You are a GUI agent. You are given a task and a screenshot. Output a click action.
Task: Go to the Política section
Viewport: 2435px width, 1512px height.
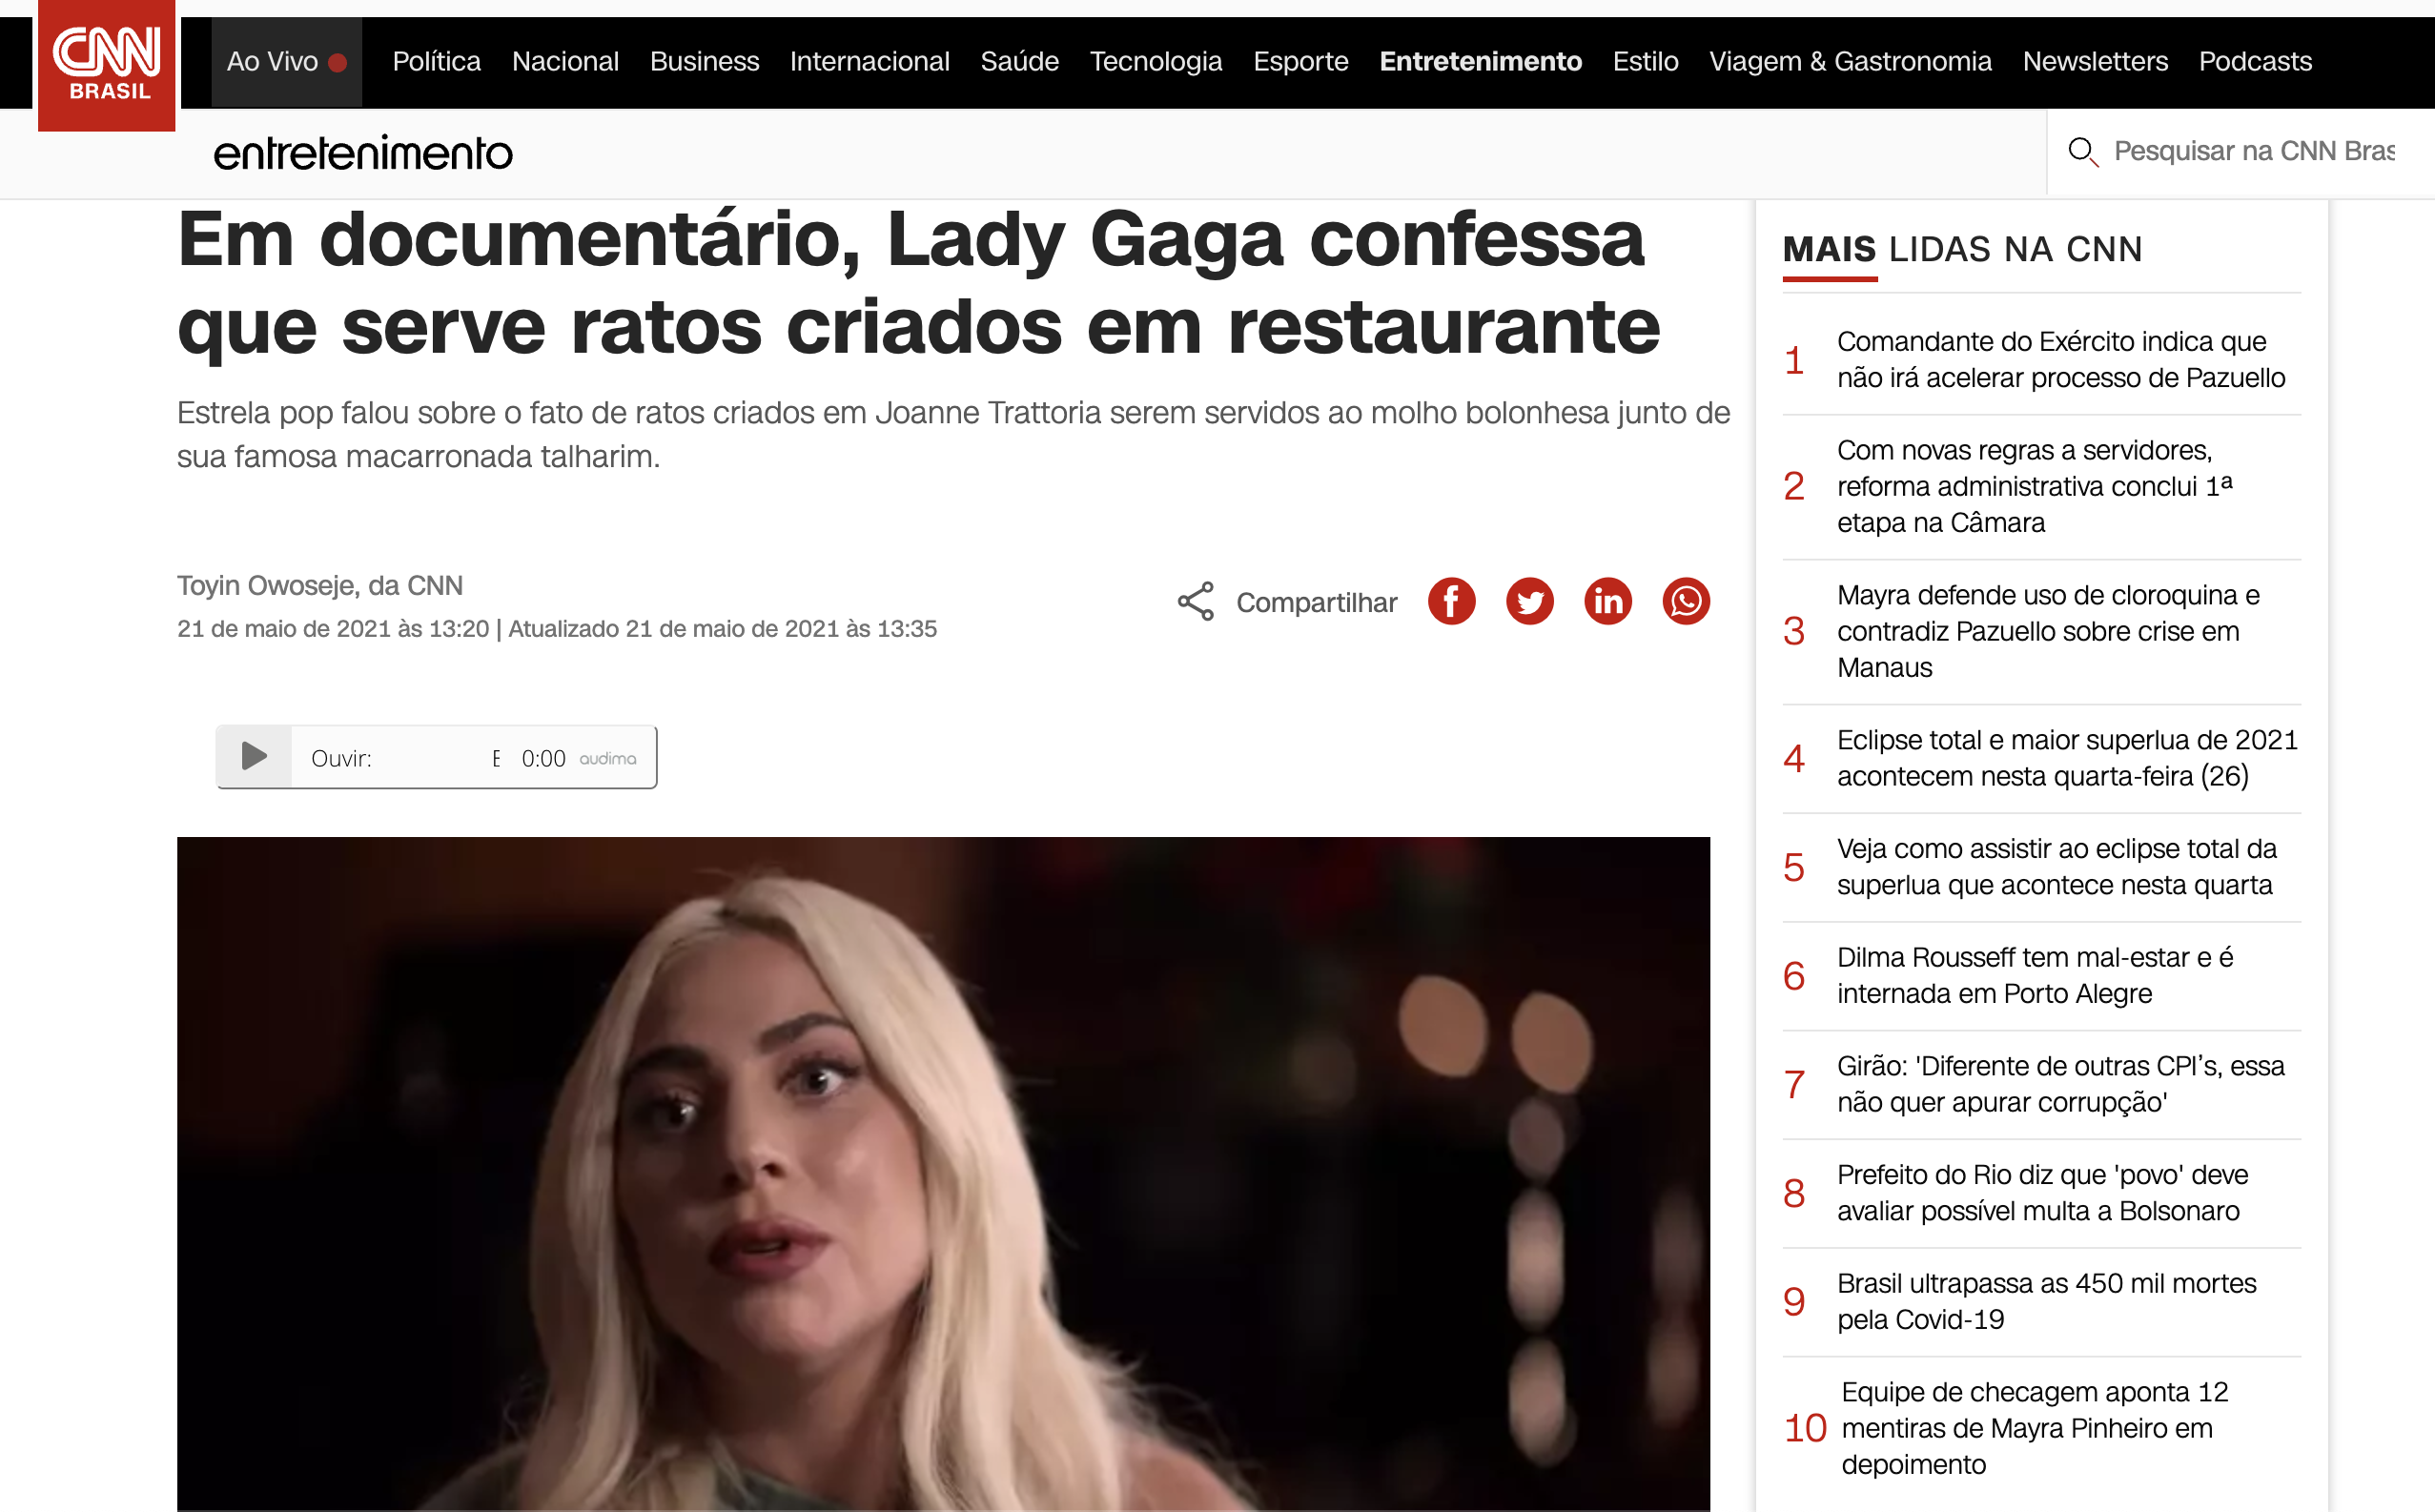[x=436, y=62]
